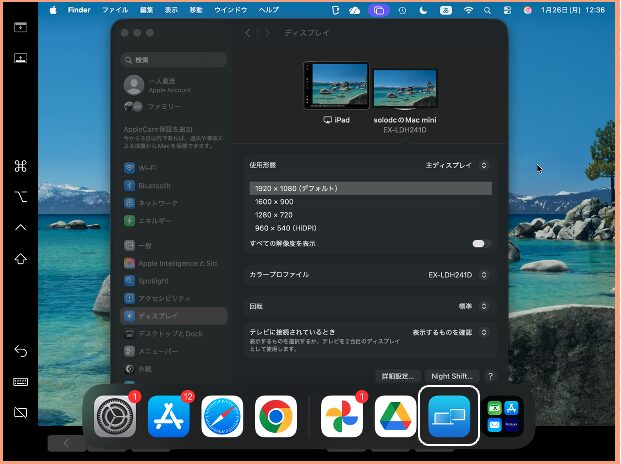Show the on-screen keyboard from the sidebar
Image resolution: width=621 pixels, height=464 pixels.
[20, 382]
